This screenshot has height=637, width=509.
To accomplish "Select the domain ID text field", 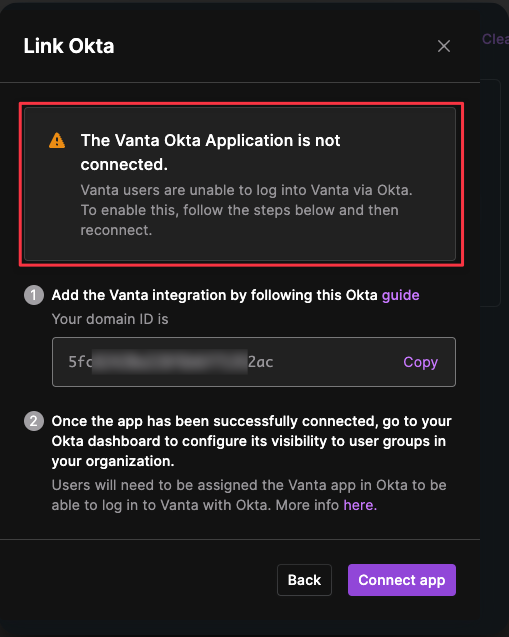I will tap(254, 362).
